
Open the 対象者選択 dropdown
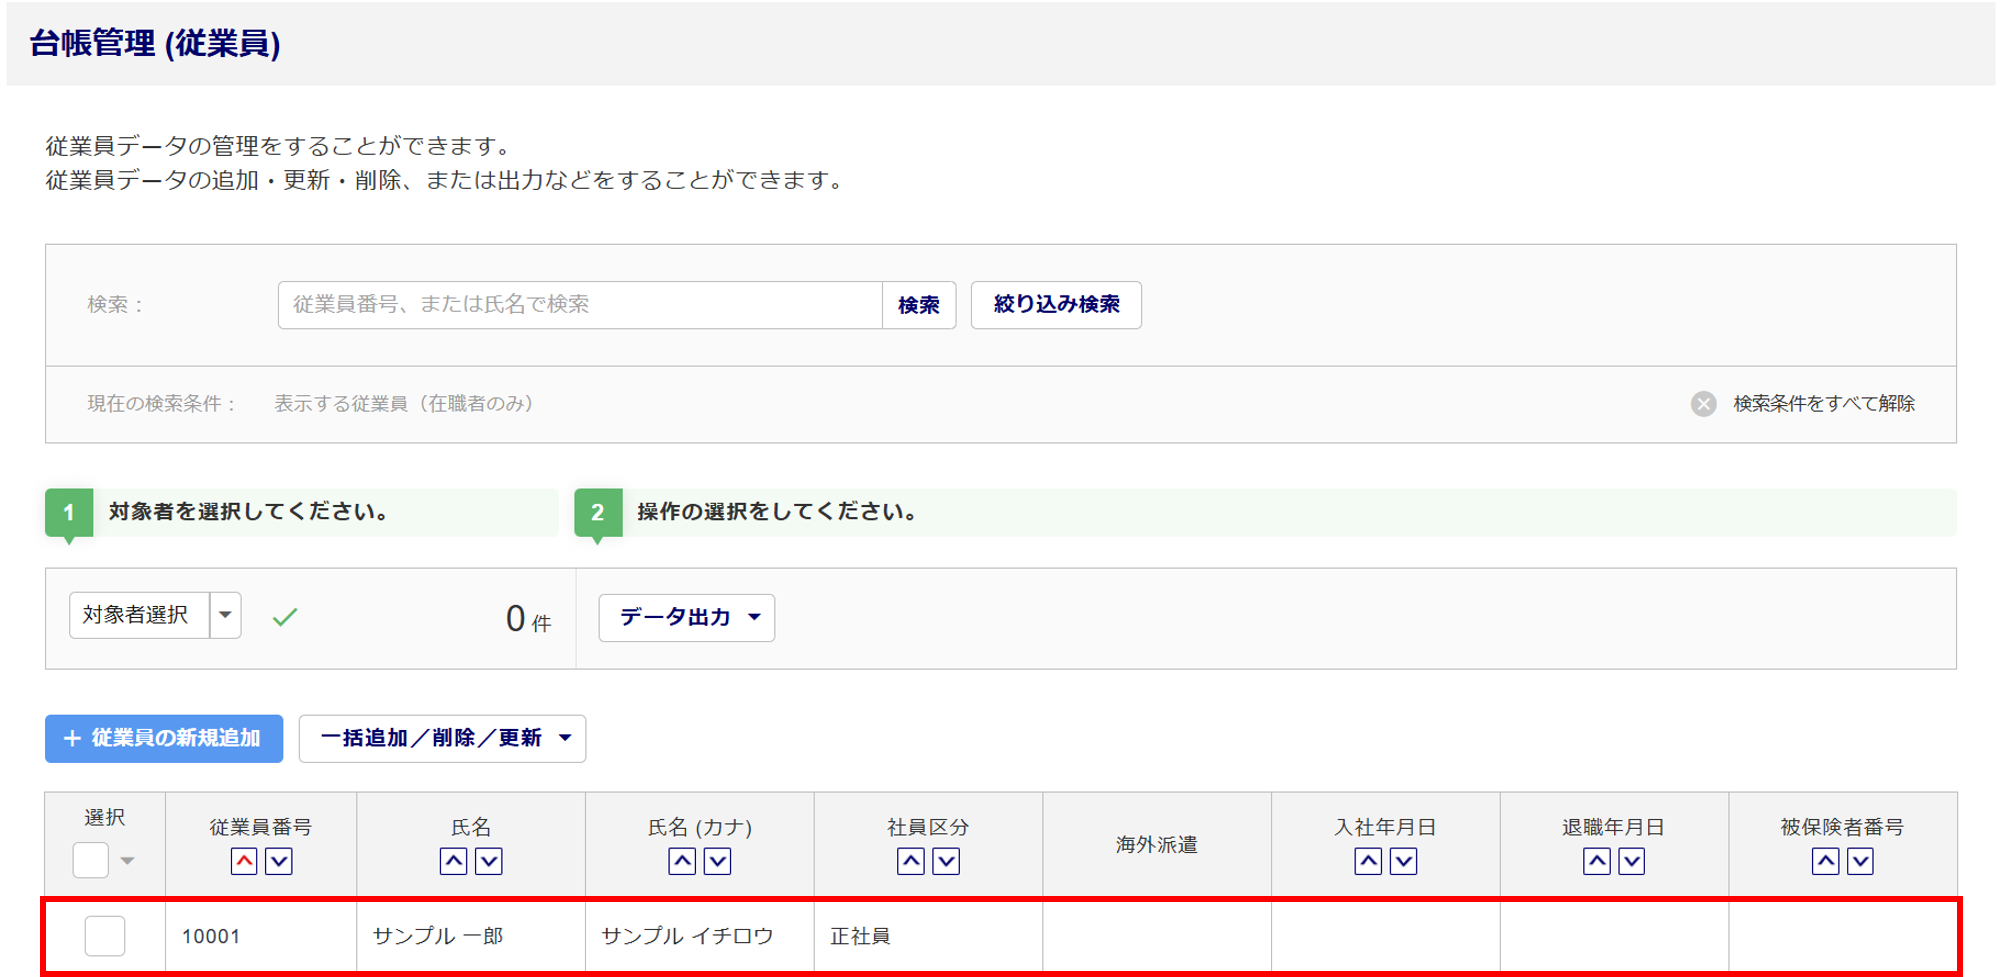click(x=225, y=615)
